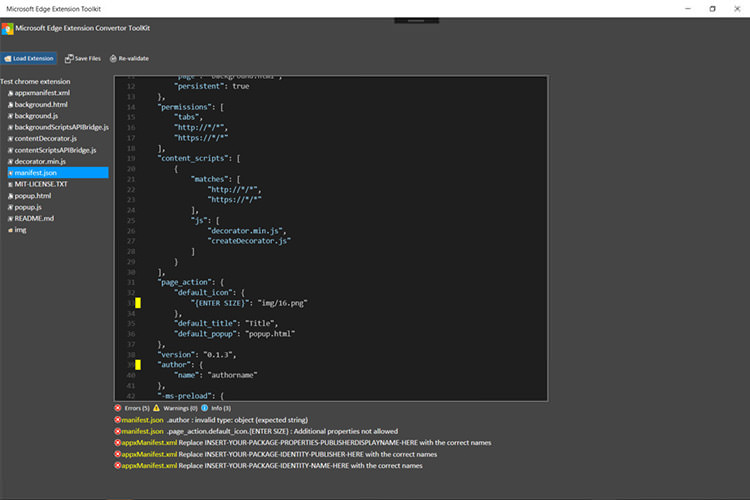This screenshot has width=750, height=500.
Task: Click the folder icon beside img
Action: click(x=10, y=230)
